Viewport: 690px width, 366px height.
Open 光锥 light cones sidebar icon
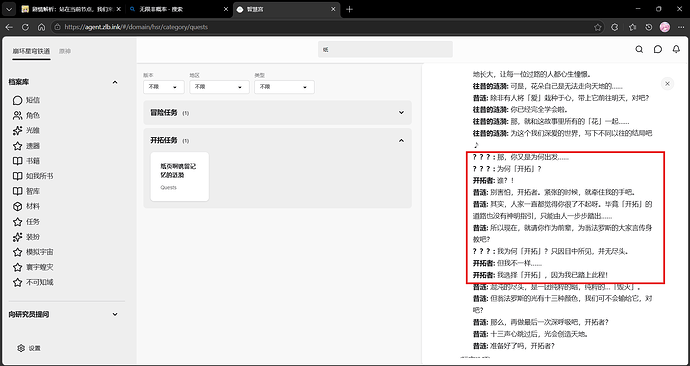(x=17, y=131)
